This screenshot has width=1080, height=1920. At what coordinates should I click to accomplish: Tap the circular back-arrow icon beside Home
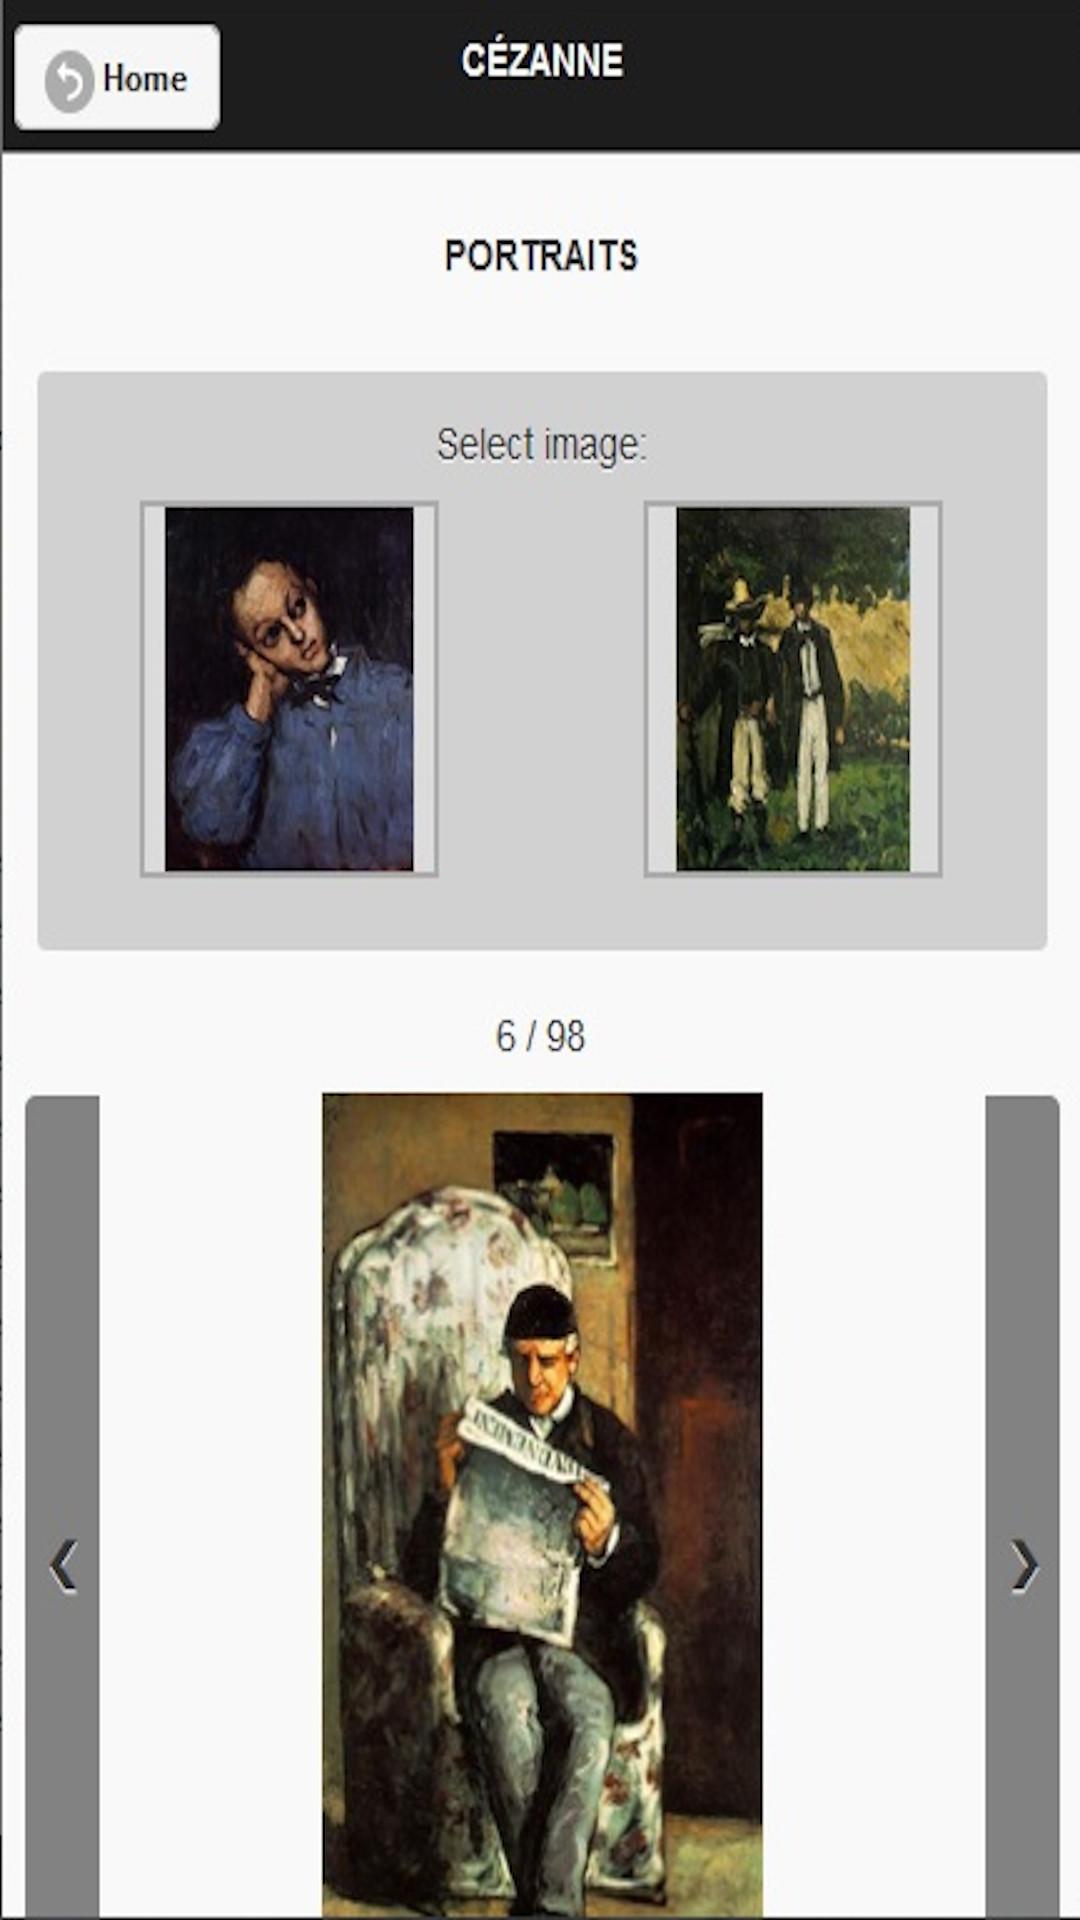click(68, 80)
